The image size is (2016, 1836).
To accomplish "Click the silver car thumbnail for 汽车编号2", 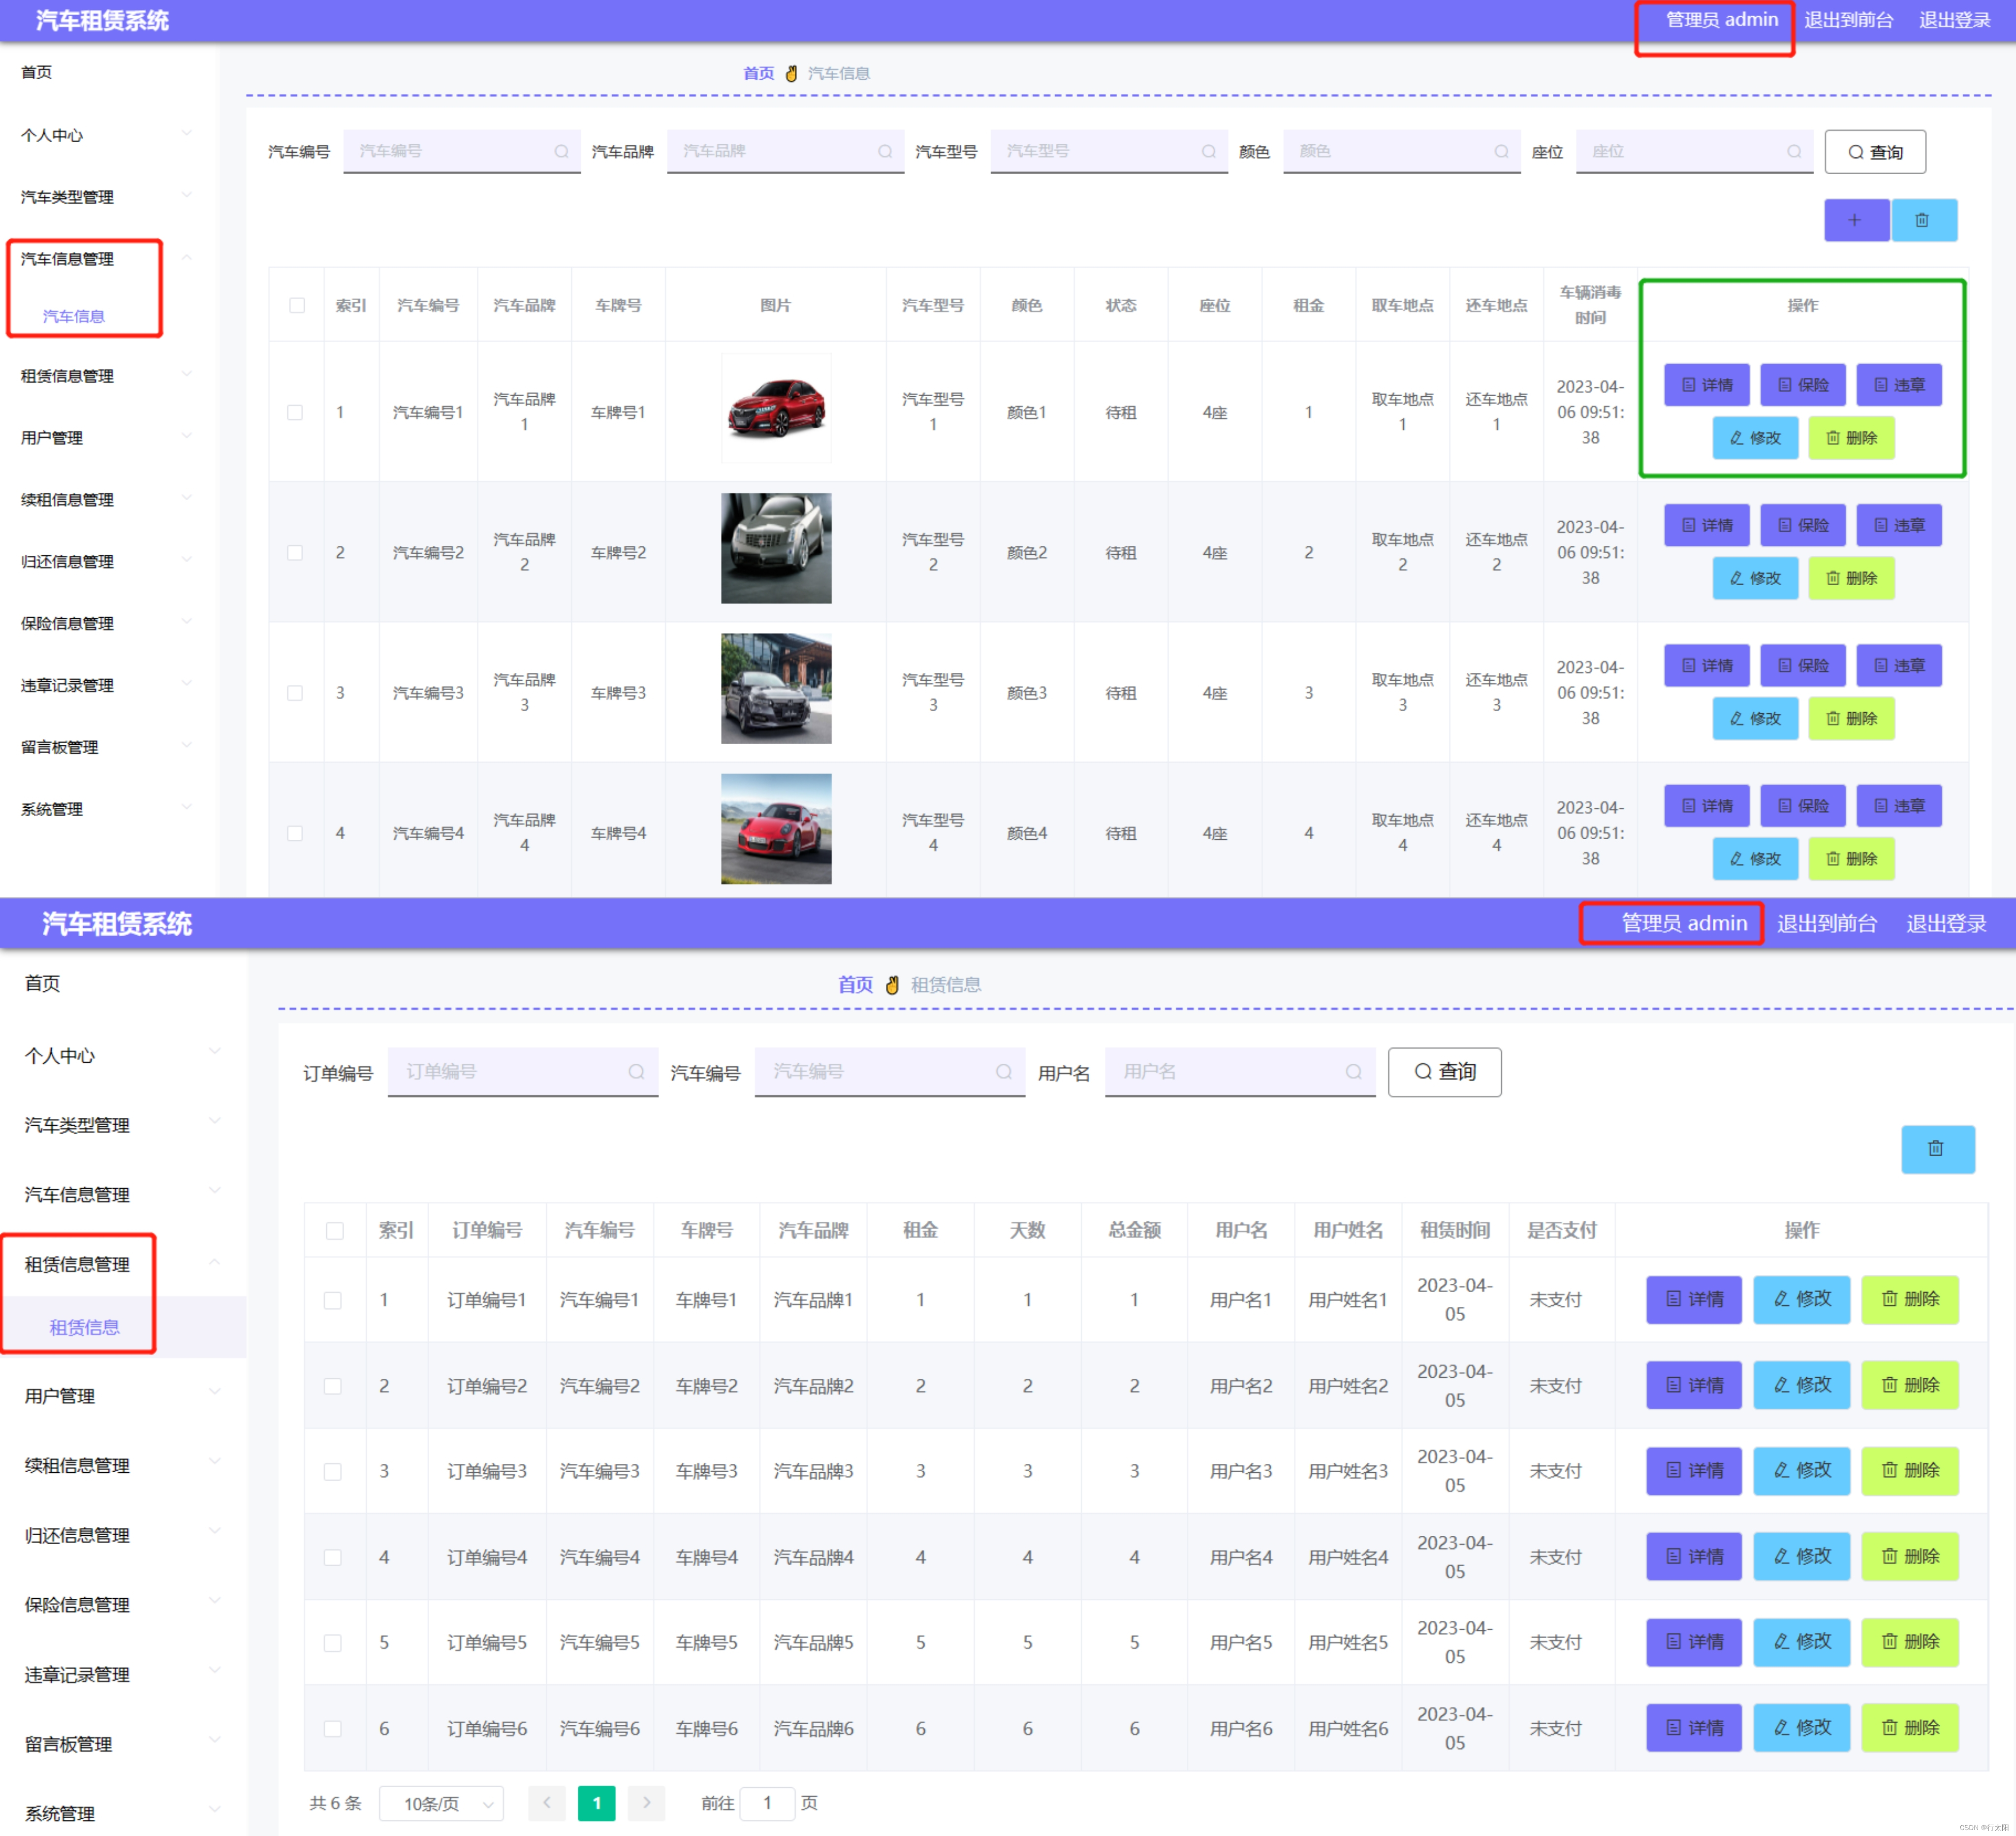I will (776, 548).
